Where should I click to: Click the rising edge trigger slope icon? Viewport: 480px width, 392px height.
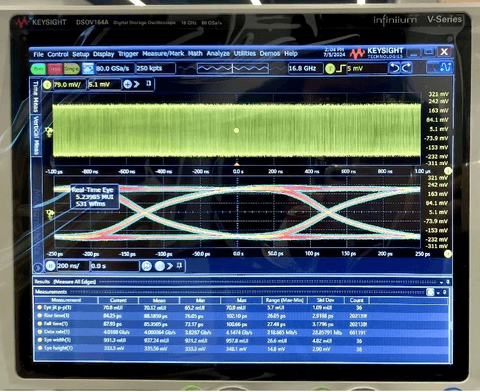tap(341, 69)
